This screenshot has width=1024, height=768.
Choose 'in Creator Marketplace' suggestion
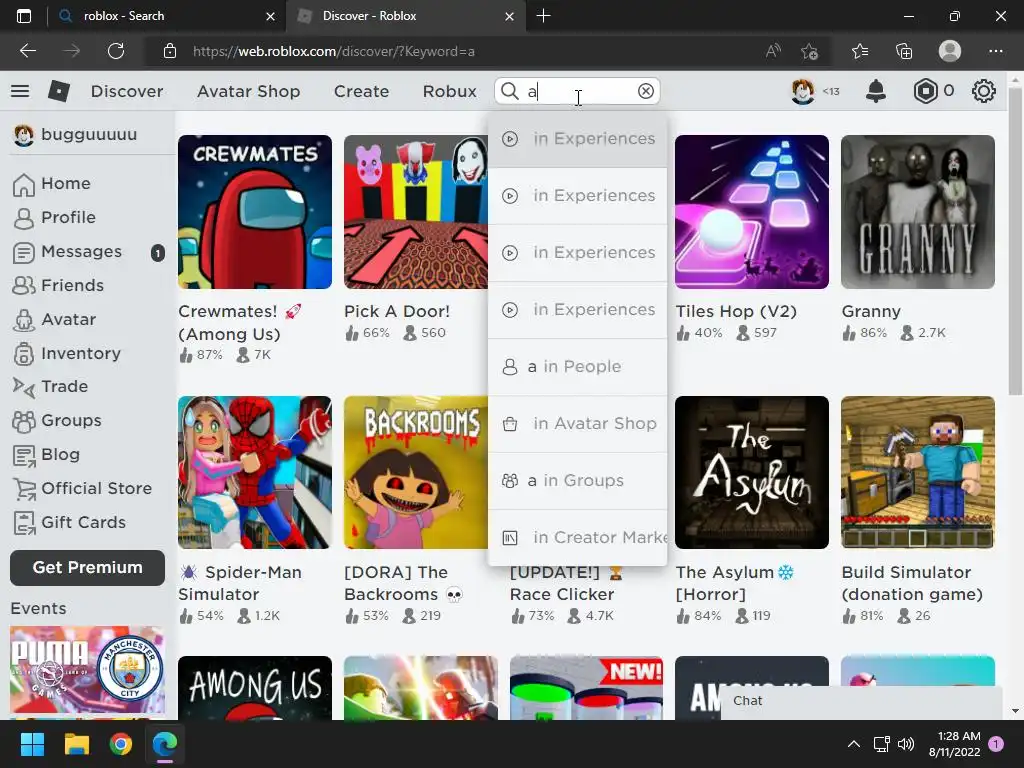pos(577,537)
